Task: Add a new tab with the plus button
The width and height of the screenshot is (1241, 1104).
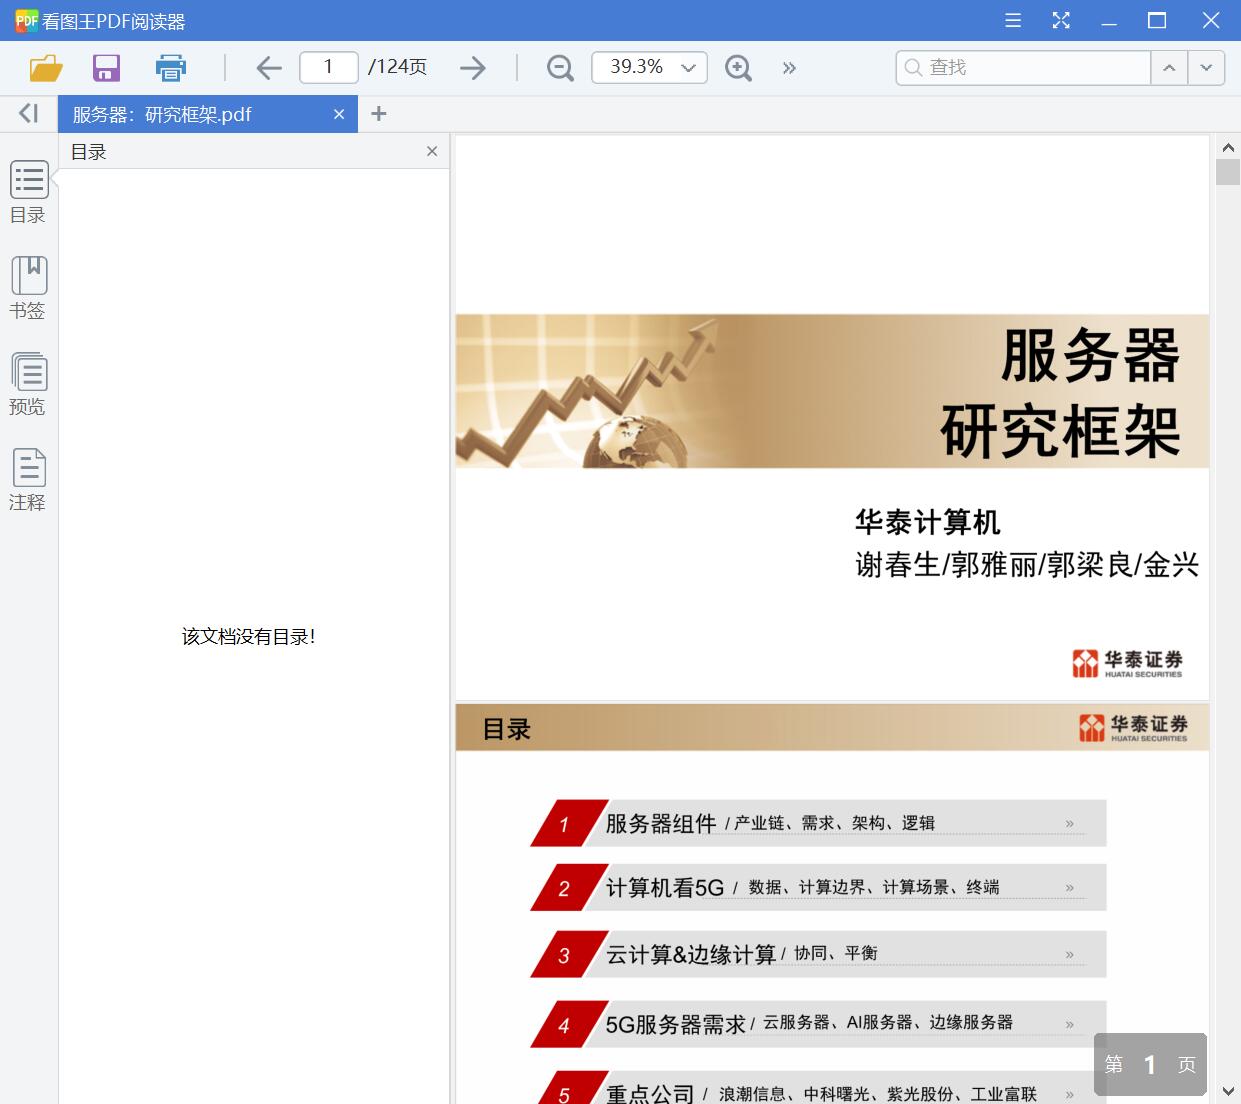Action: [x=378, y=114]
